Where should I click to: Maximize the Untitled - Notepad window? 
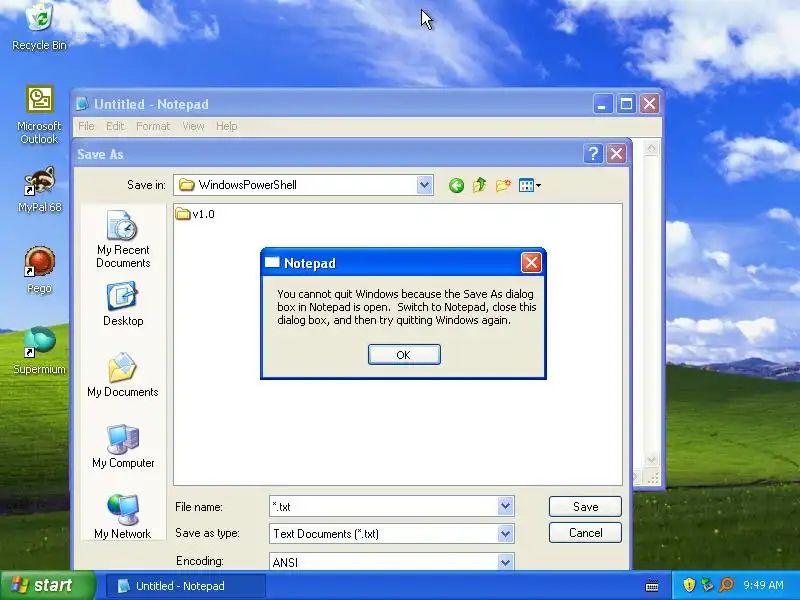[626, 104]
